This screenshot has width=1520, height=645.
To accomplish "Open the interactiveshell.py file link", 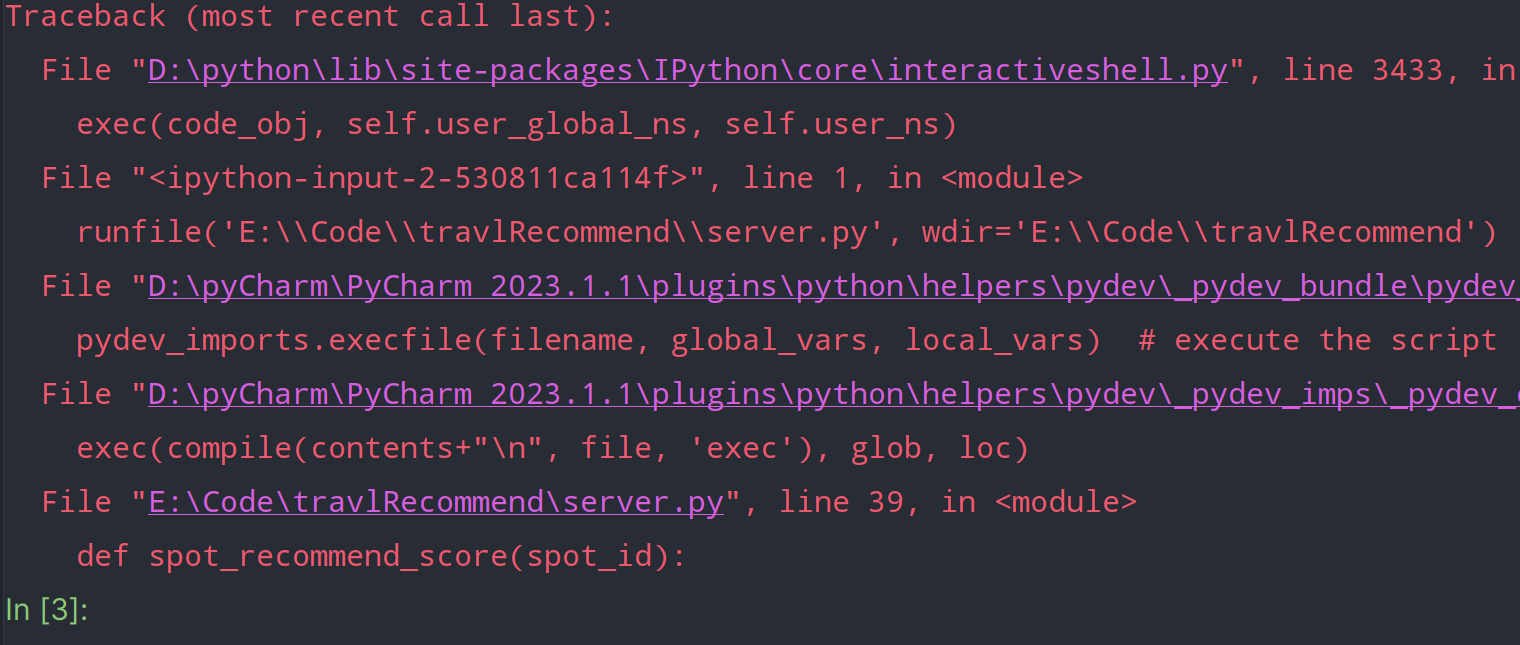I will click(687, 71).
